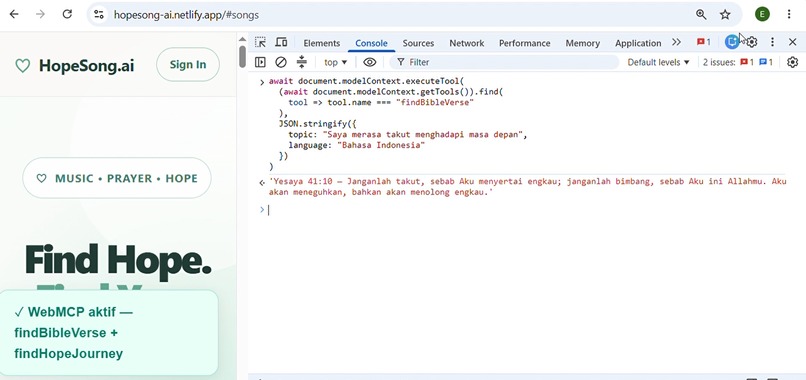This screenshot has width=806, height=380.
Task: Switch to the Performance tab
Action: 525,43
